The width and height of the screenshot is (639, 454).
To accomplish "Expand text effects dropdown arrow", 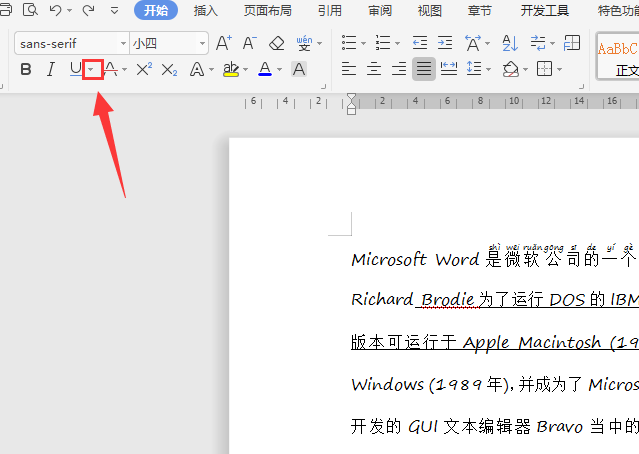I will pyautogui.click(x=212, y=70).
